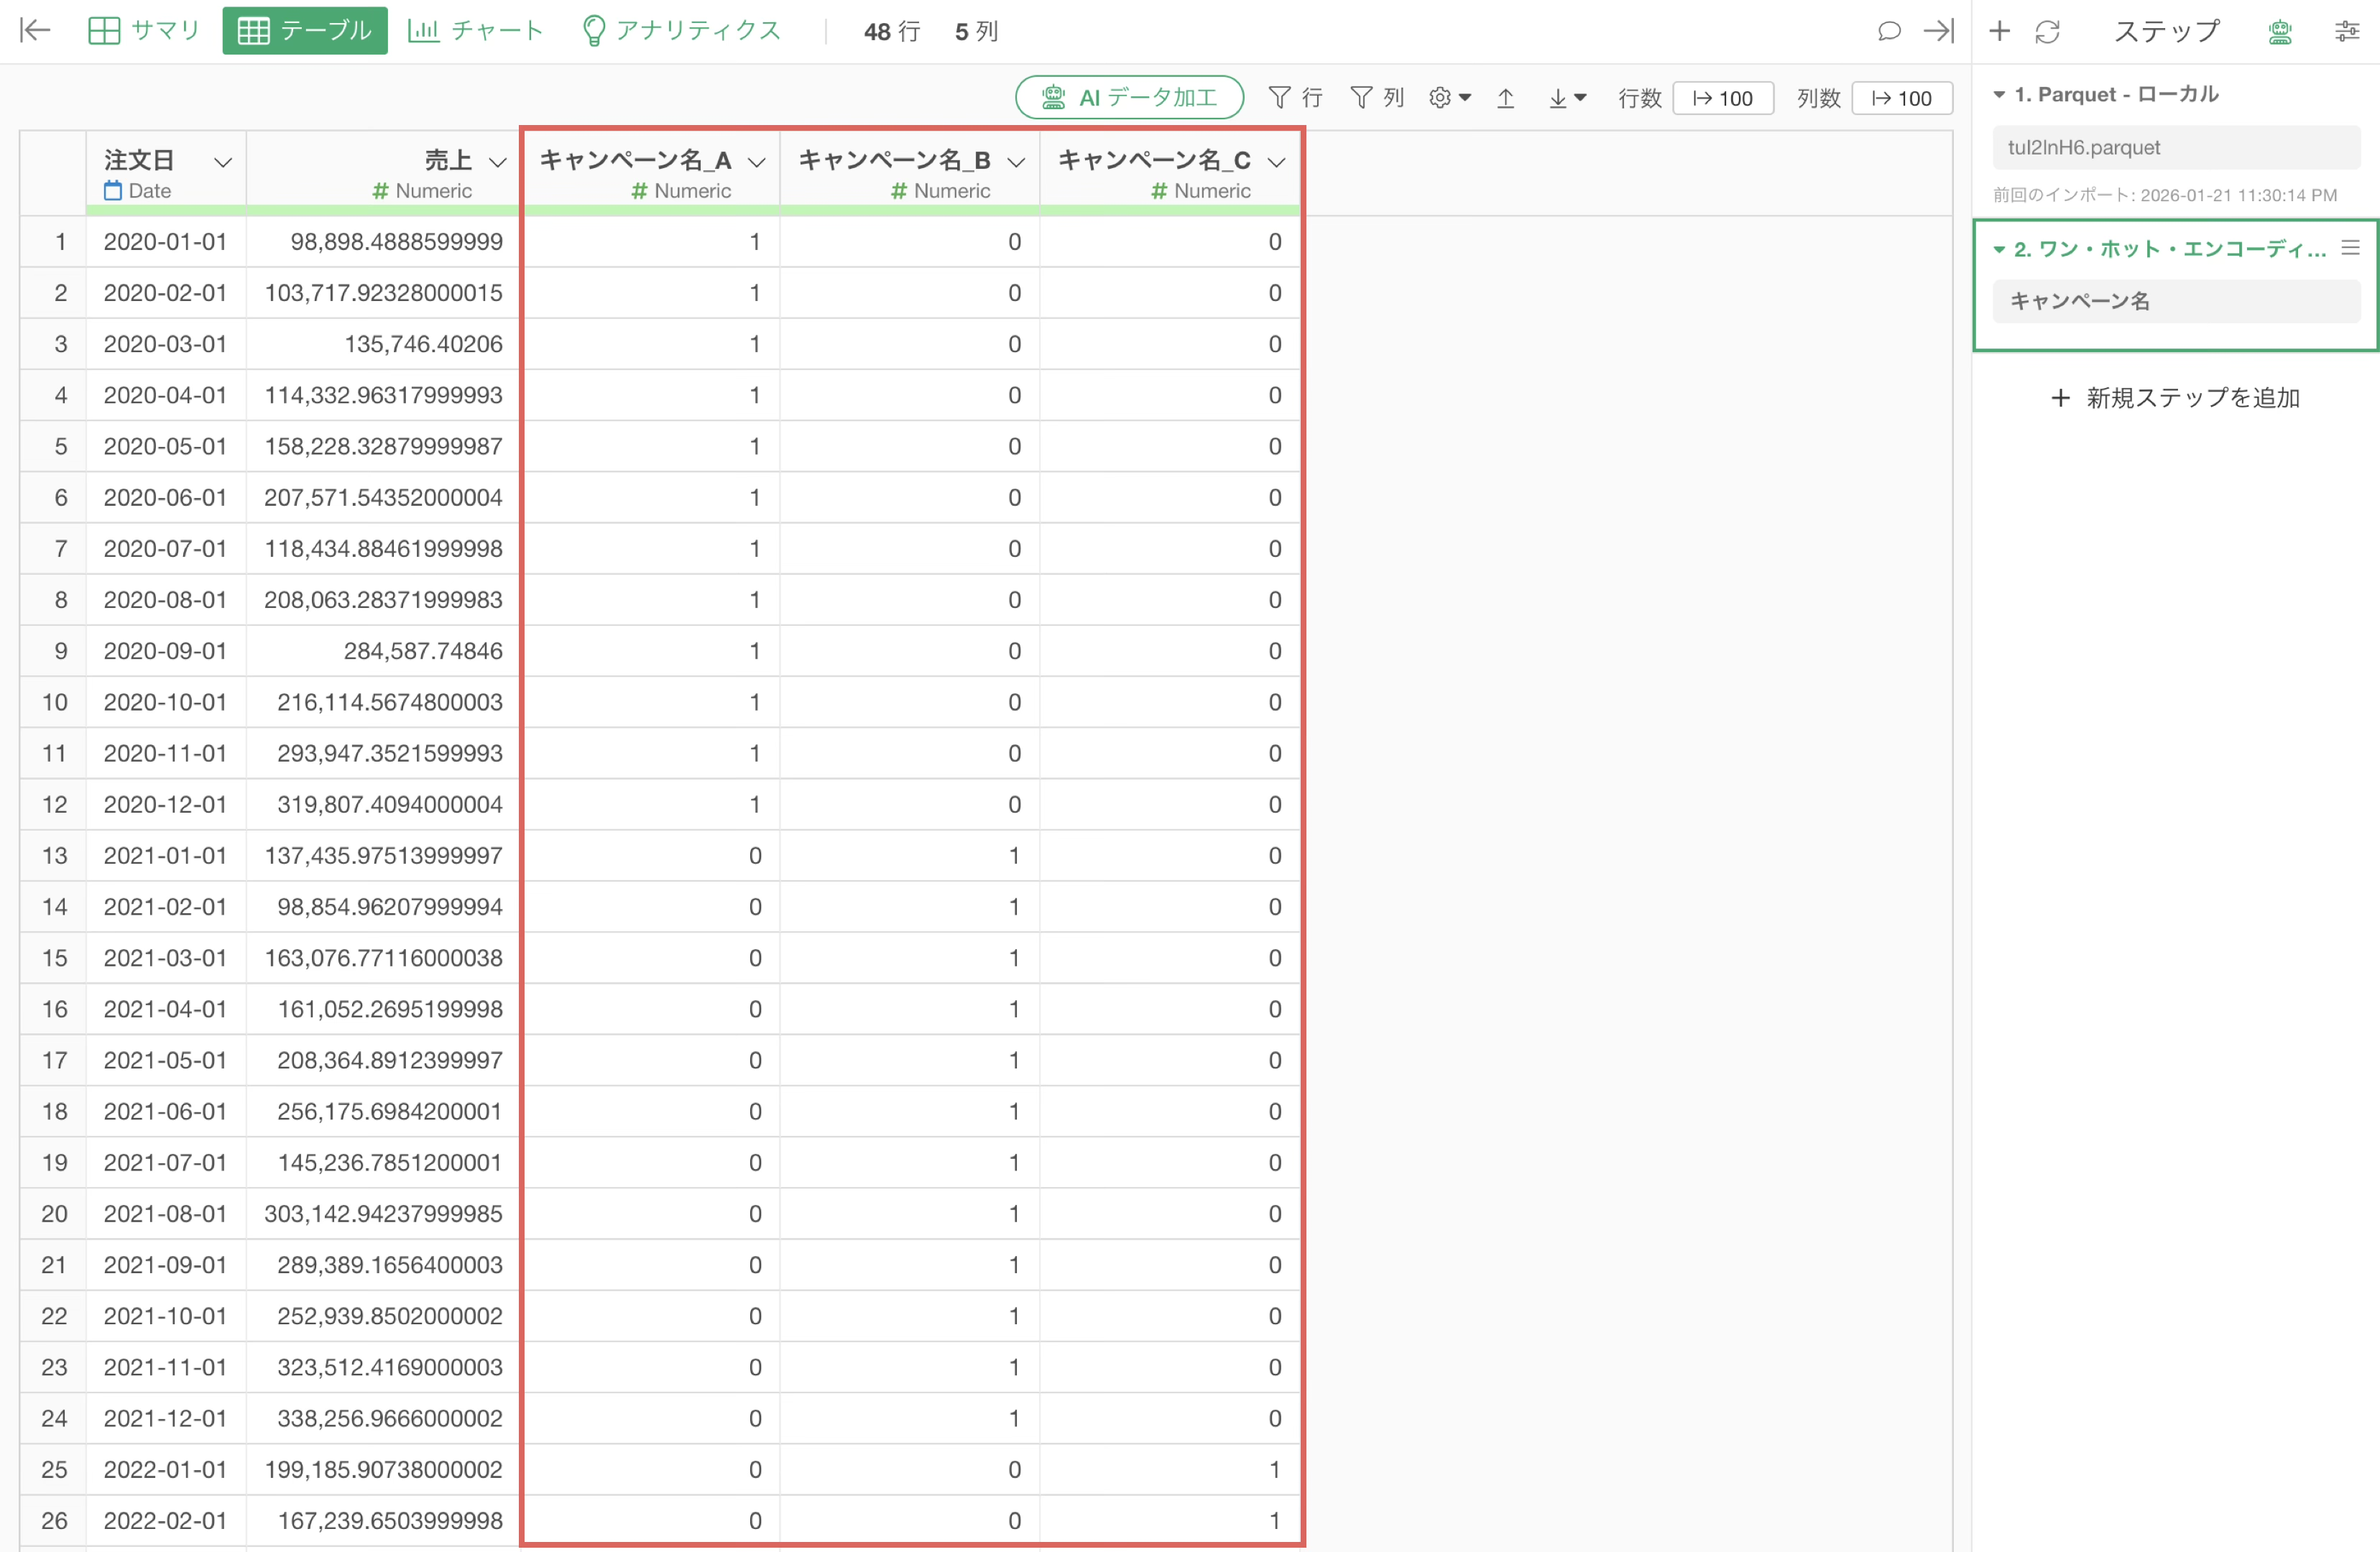Viewport: 2380px width, 1552px height.
Task: Collapse the 1. Parquet - ローカル step
Action: coord(1999,95)
